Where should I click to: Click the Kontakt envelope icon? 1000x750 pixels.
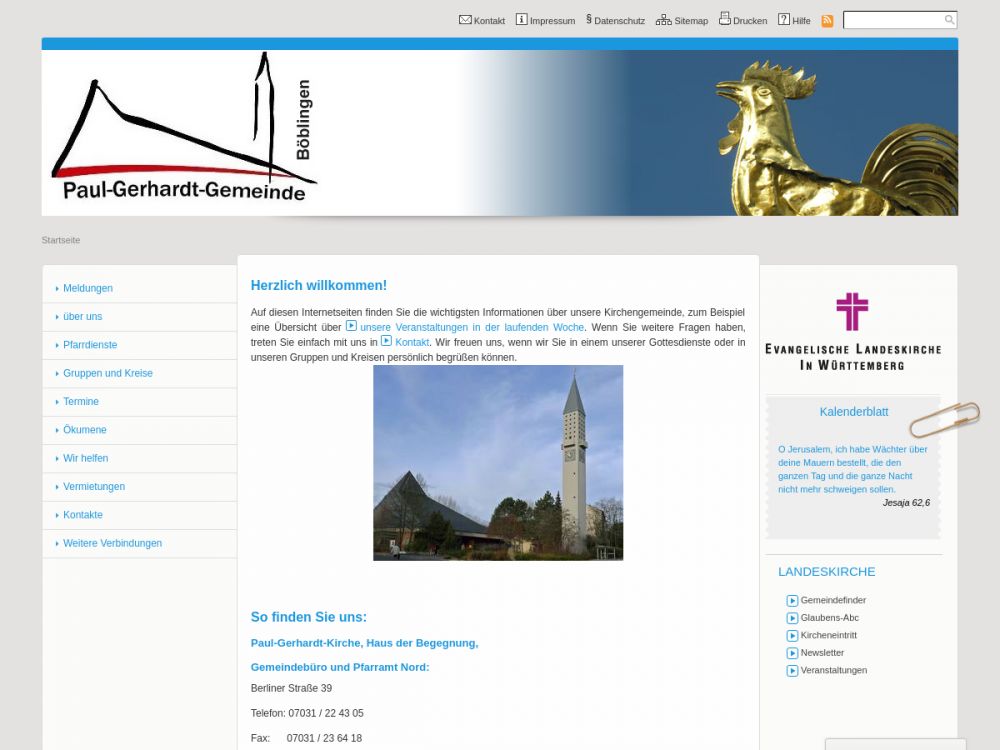465,19
